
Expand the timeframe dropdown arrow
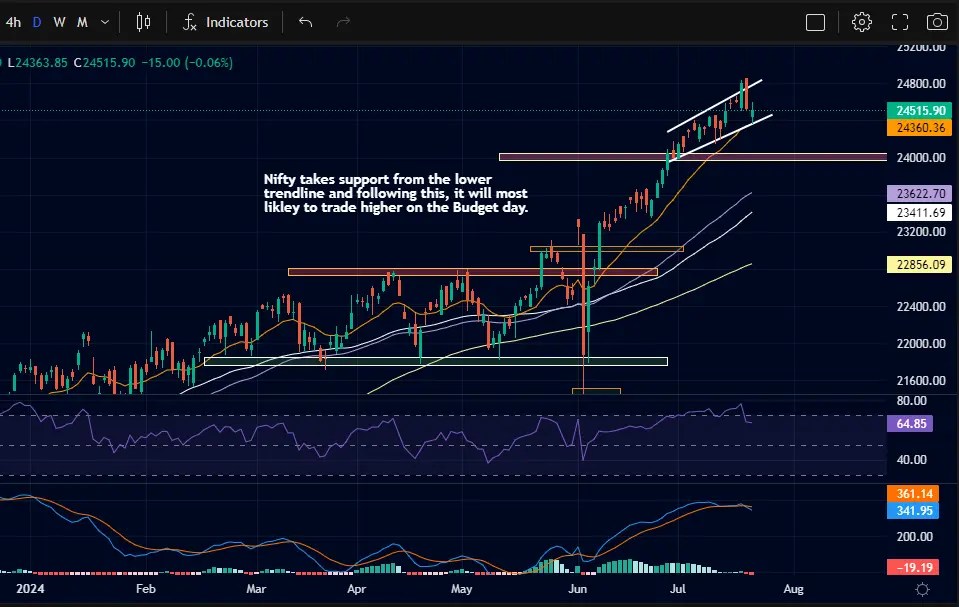pyautogui.click(x=105, y=23)
